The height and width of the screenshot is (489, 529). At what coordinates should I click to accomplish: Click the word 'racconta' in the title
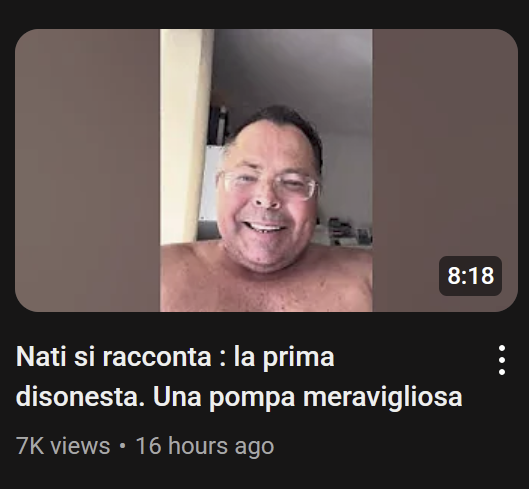[157, 357]
